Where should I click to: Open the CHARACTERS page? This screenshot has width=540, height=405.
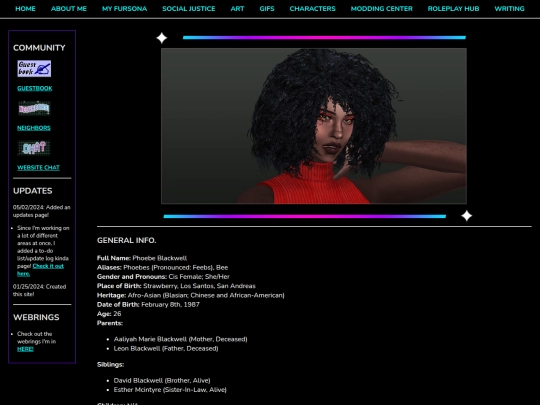[x=312, y=9]
